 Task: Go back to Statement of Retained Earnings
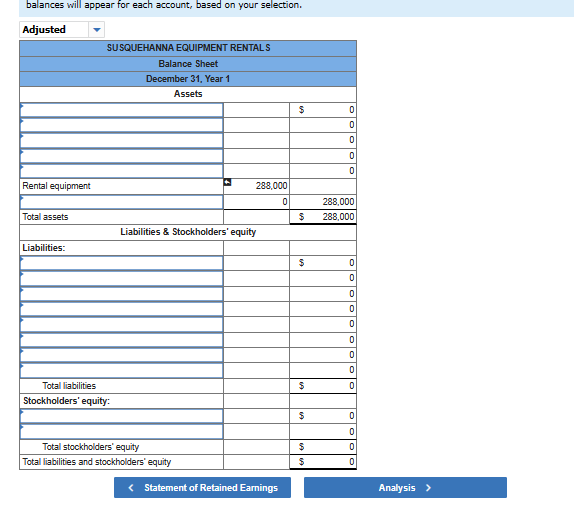(x=202, y=487)
